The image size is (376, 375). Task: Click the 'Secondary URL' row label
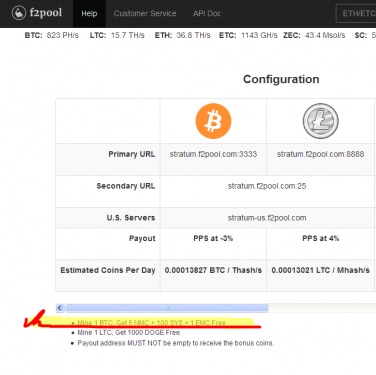126,186
